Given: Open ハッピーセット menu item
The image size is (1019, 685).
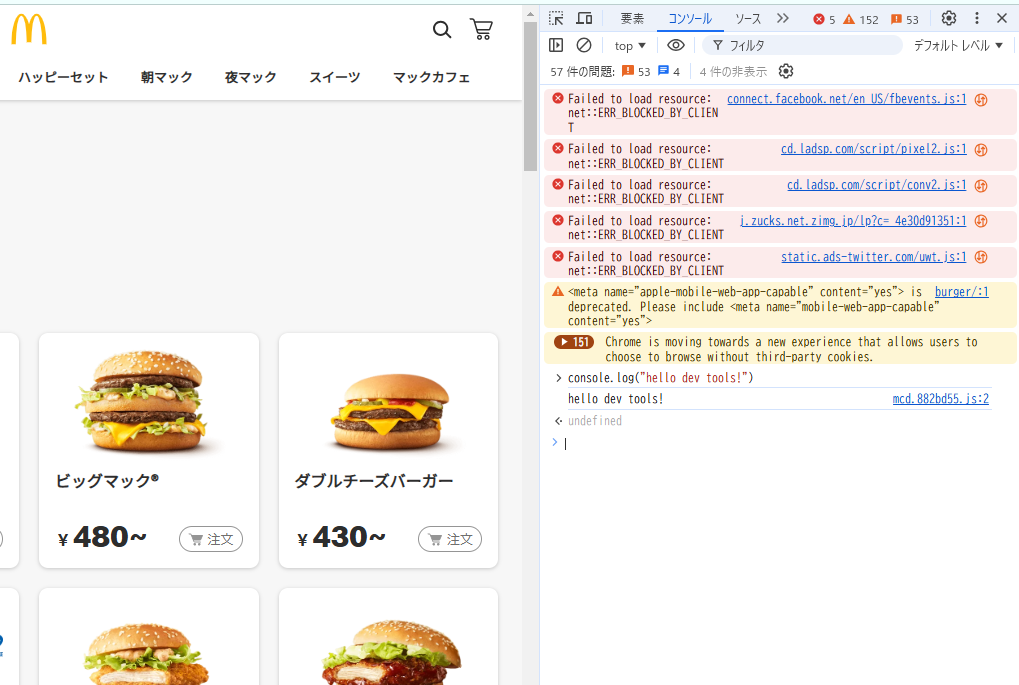Looking at the screenshot, I should point(63,77).
